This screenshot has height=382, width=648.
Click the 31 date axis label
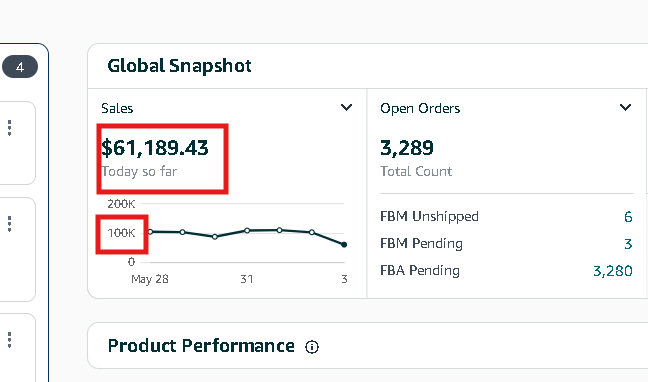pyautogui.click(x=247, y=279)
